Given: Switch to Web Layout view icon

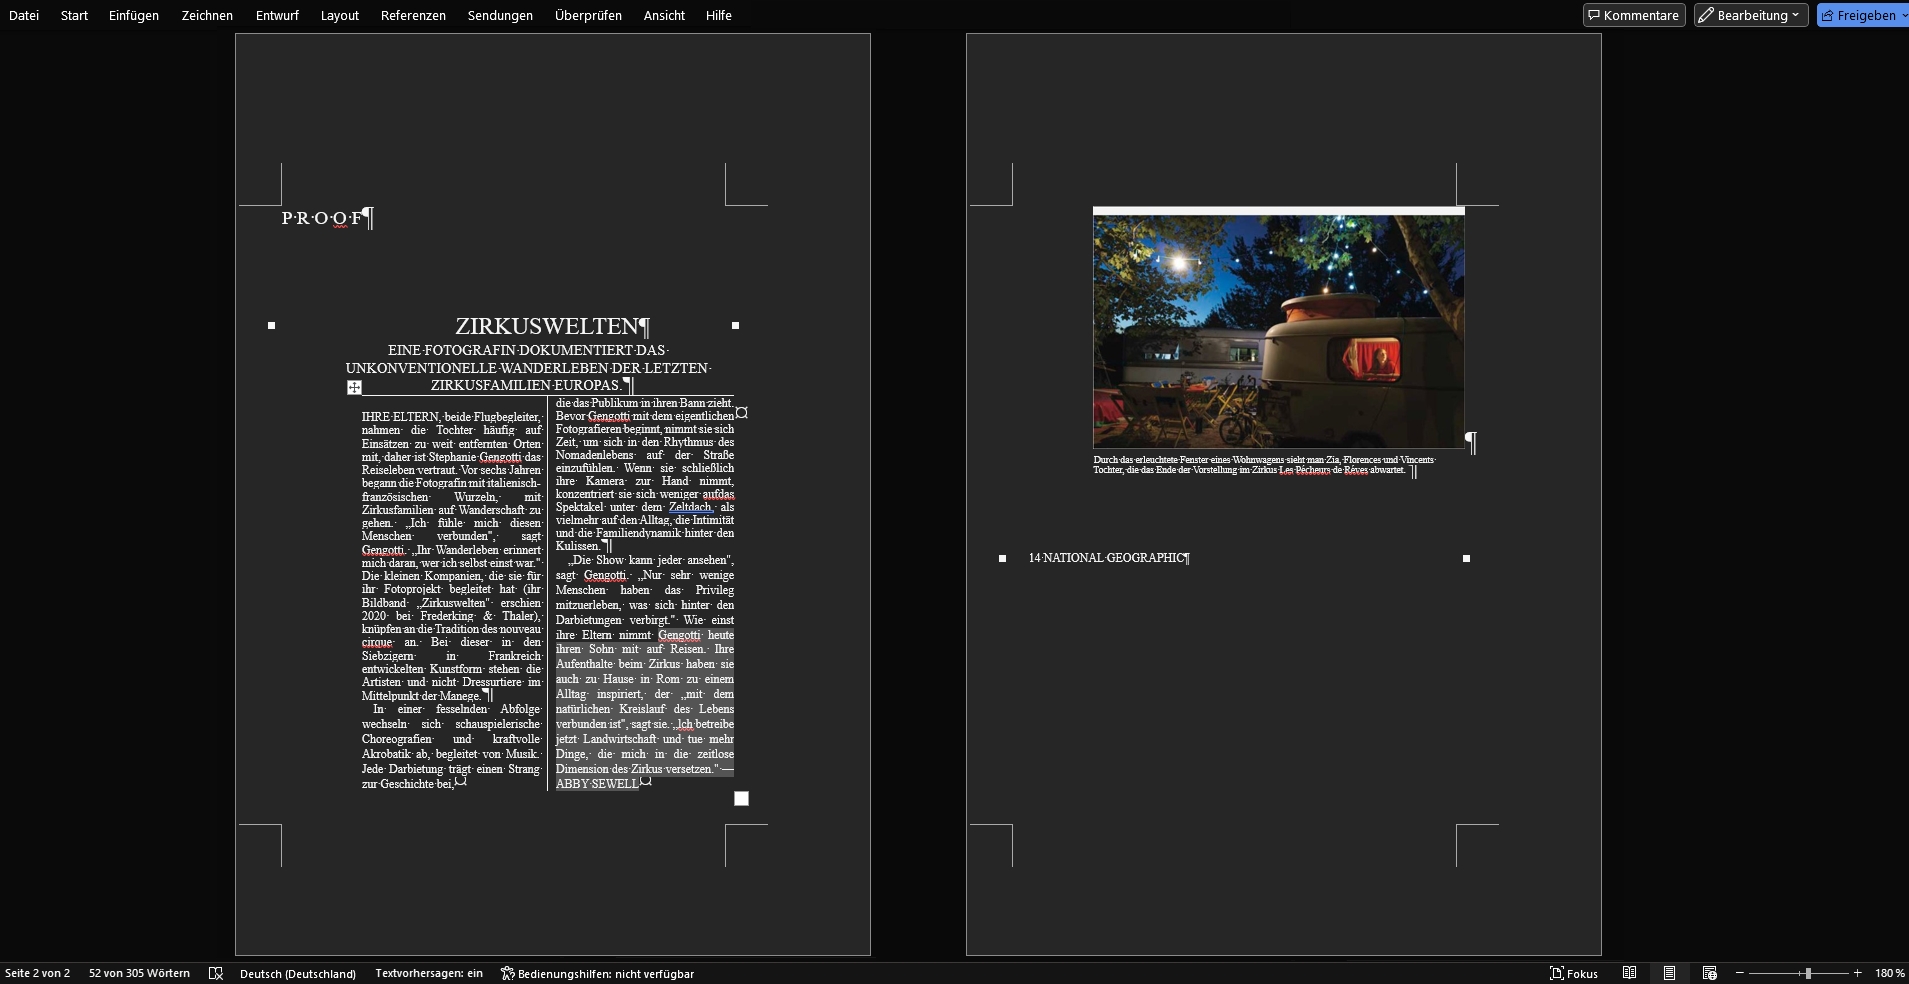Looking at the screenshot, I should click(1709, 973).
